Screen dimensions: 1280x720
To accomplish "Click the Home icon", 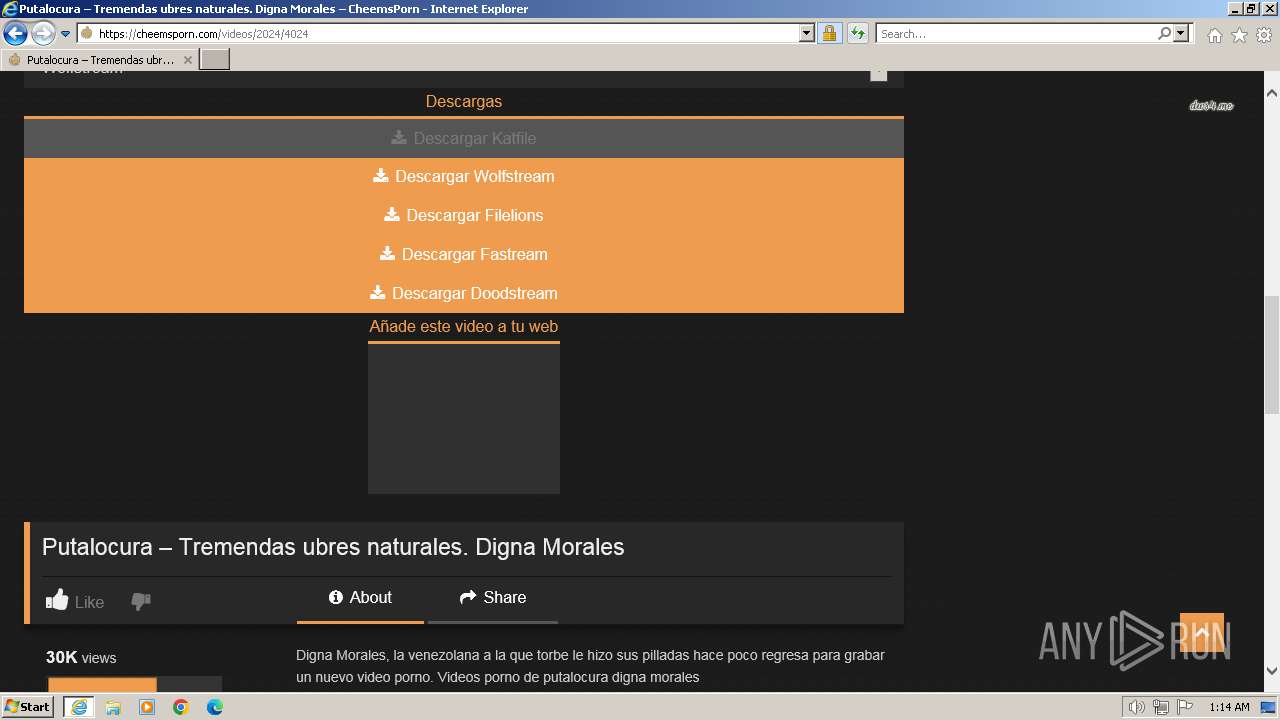I will point(1214,35).
